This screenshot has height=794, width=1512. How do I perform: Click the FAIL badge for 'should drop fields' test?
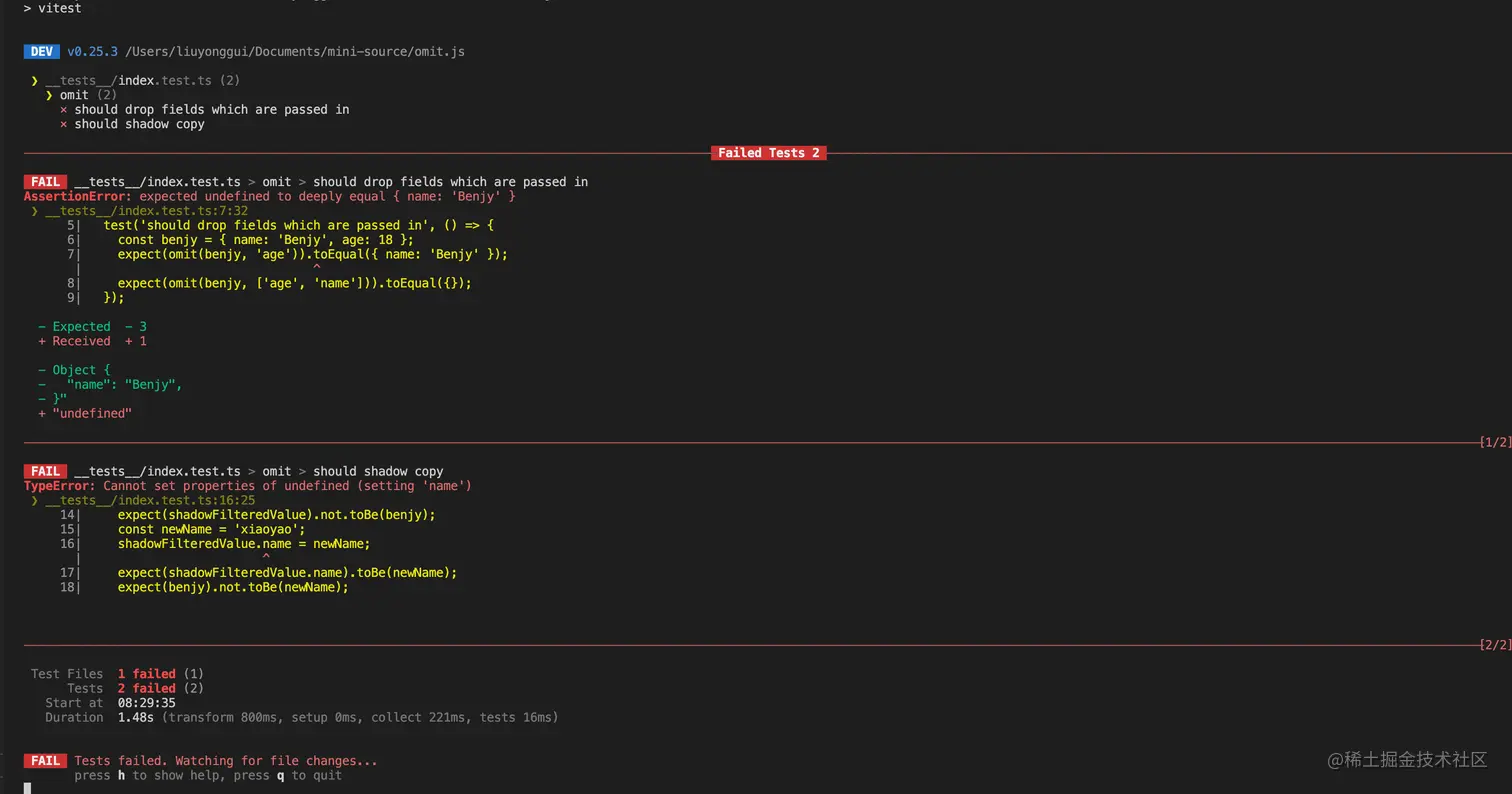pyautogui.click(x=45, y=182)
